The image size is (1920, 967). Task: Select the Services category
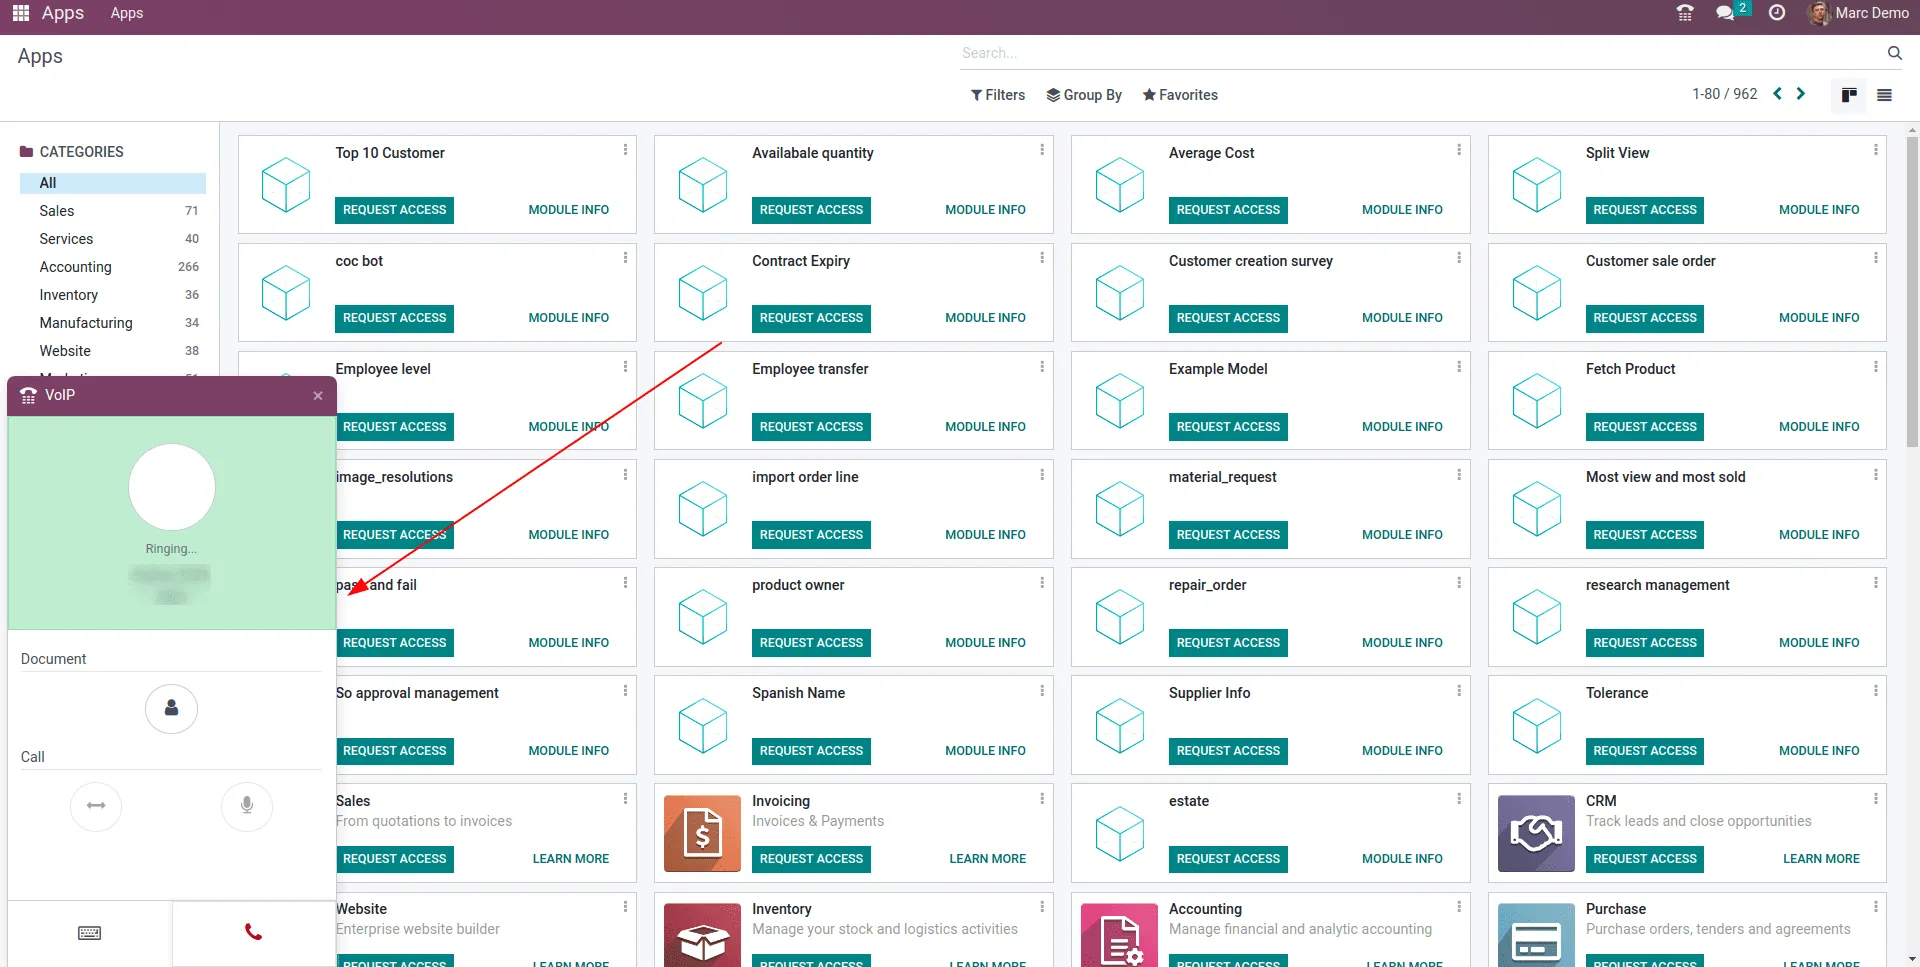pyautogui.click(x=113, y=239)
